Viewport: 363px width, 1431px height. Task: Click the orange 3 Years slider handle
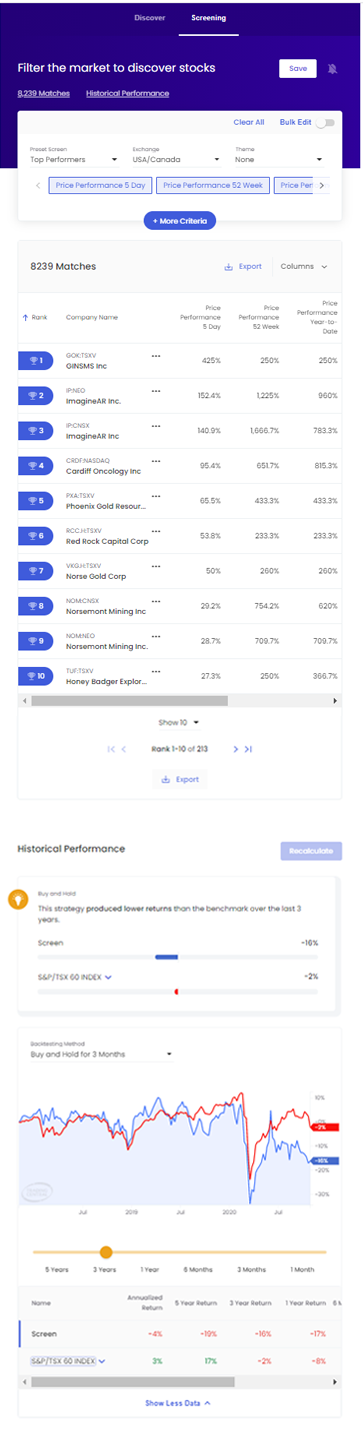coord(106,1252)
